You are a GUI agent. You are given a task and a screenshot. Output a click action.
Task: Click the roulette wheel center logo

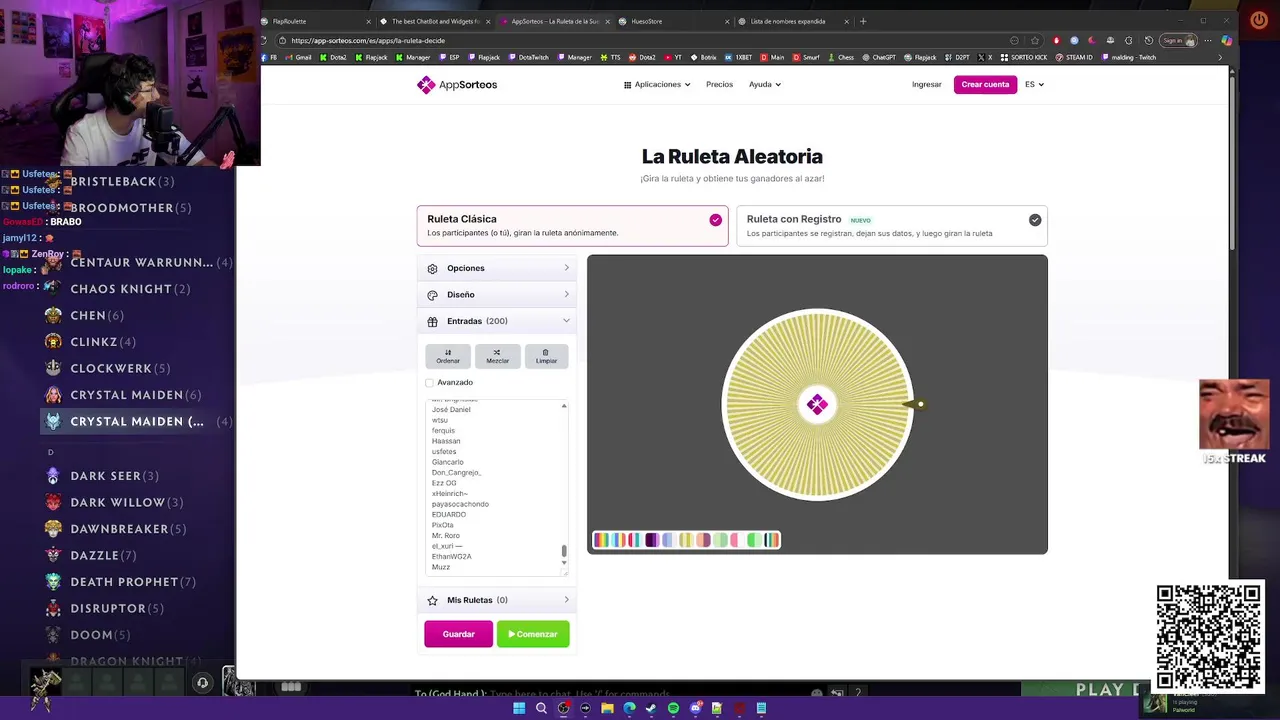817,404
